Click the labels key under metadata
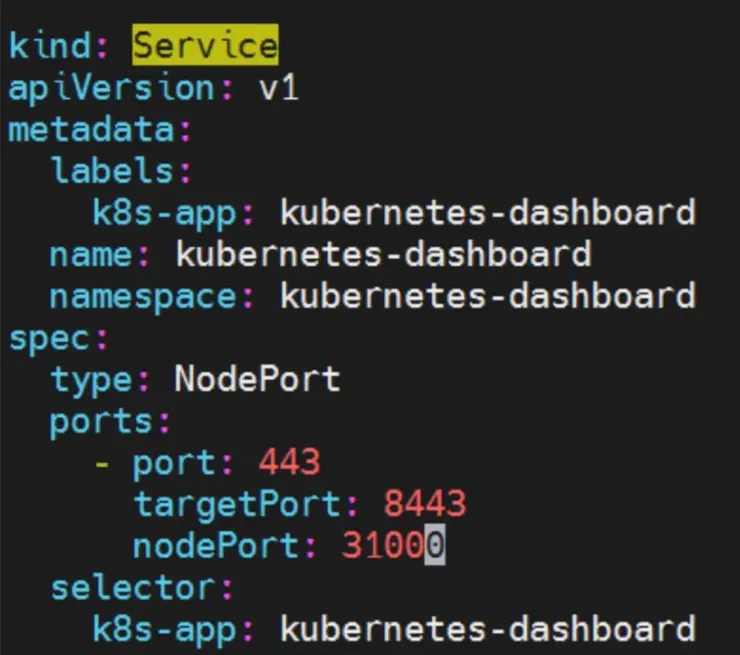This screenshot has height=655, width=740. click(112, 171)
